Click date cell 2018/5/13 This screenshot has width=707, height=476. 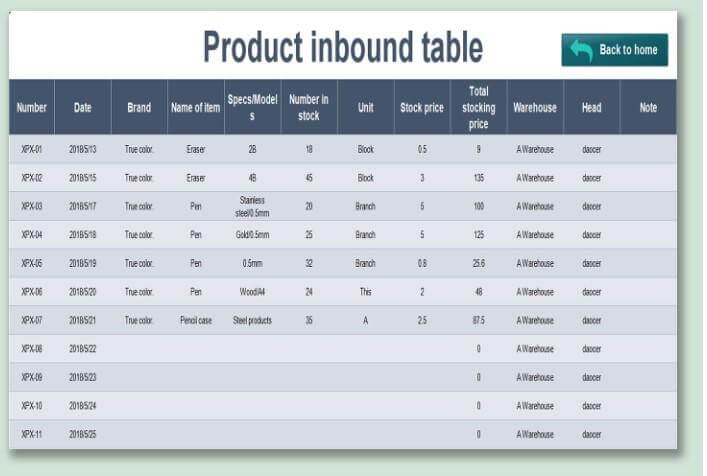tap(83, 149)
